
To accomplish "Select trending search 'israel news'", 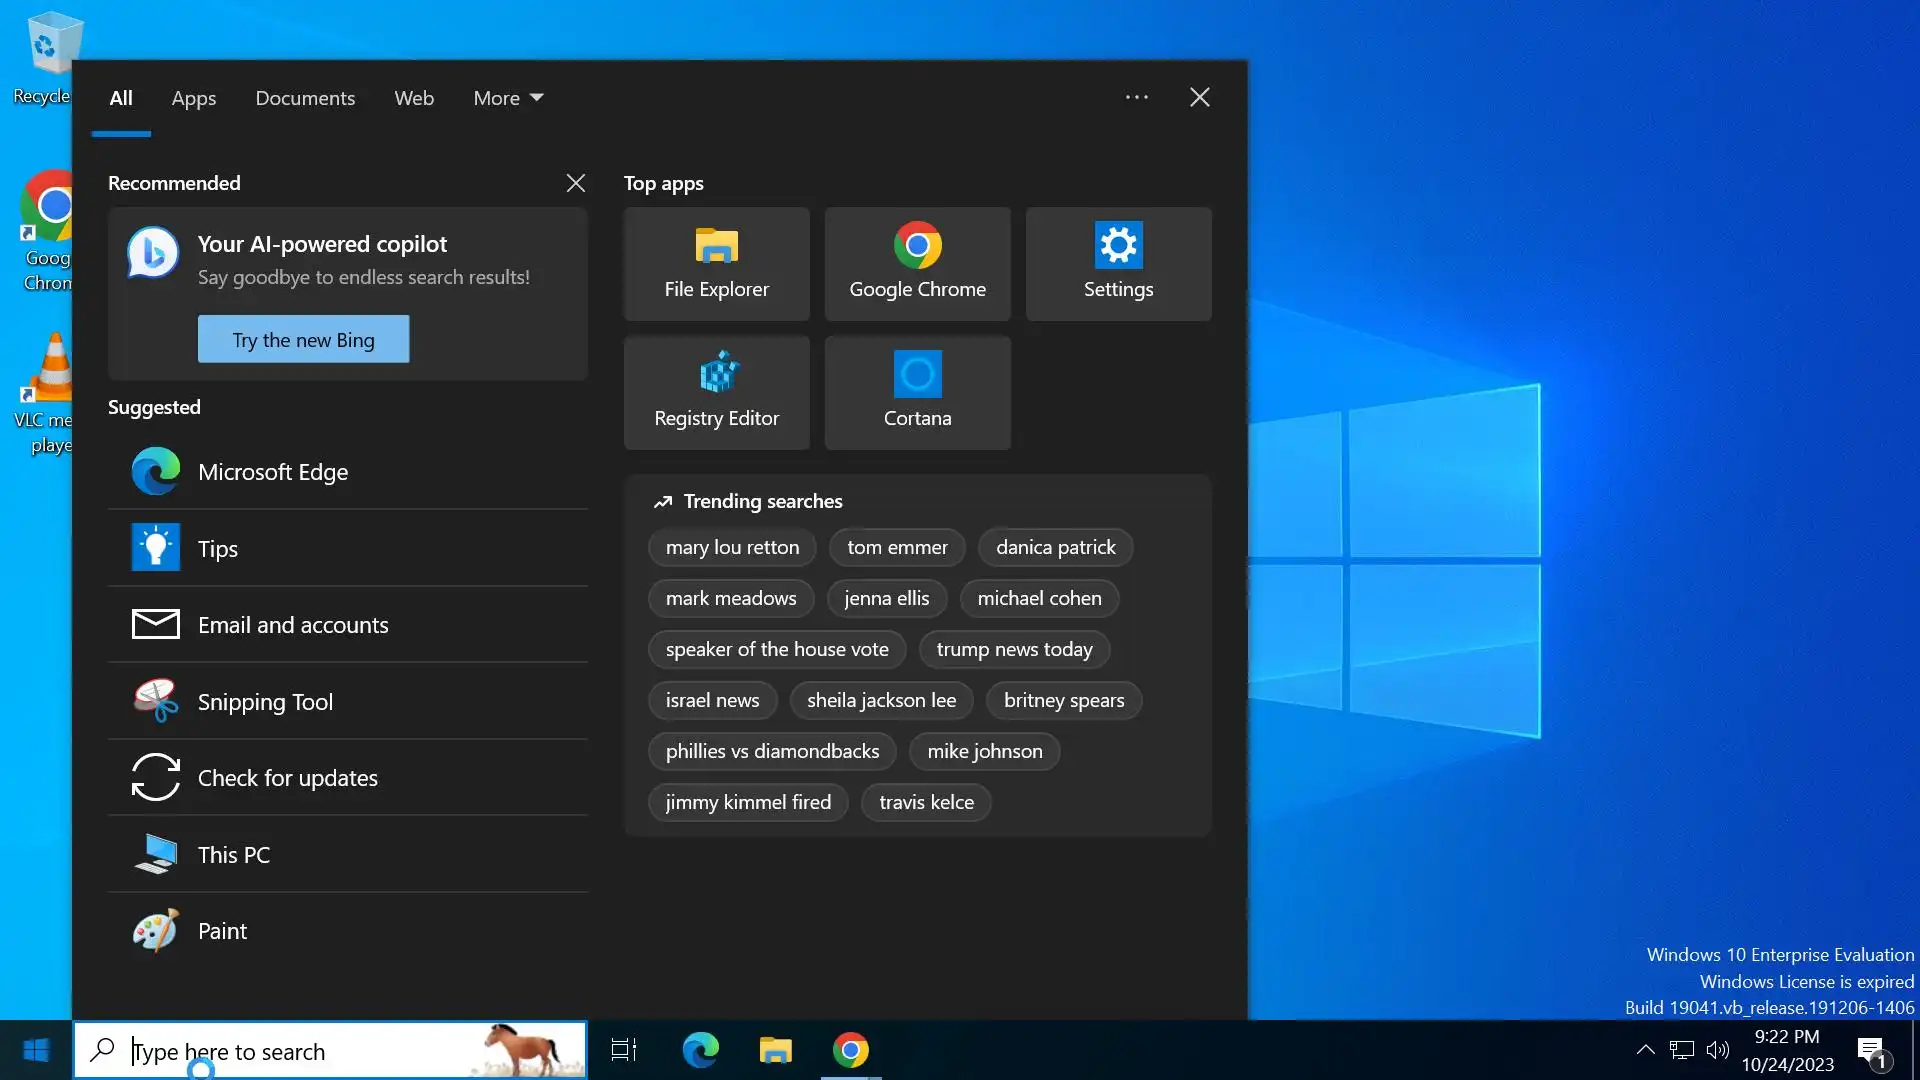I will click(712, 700).
